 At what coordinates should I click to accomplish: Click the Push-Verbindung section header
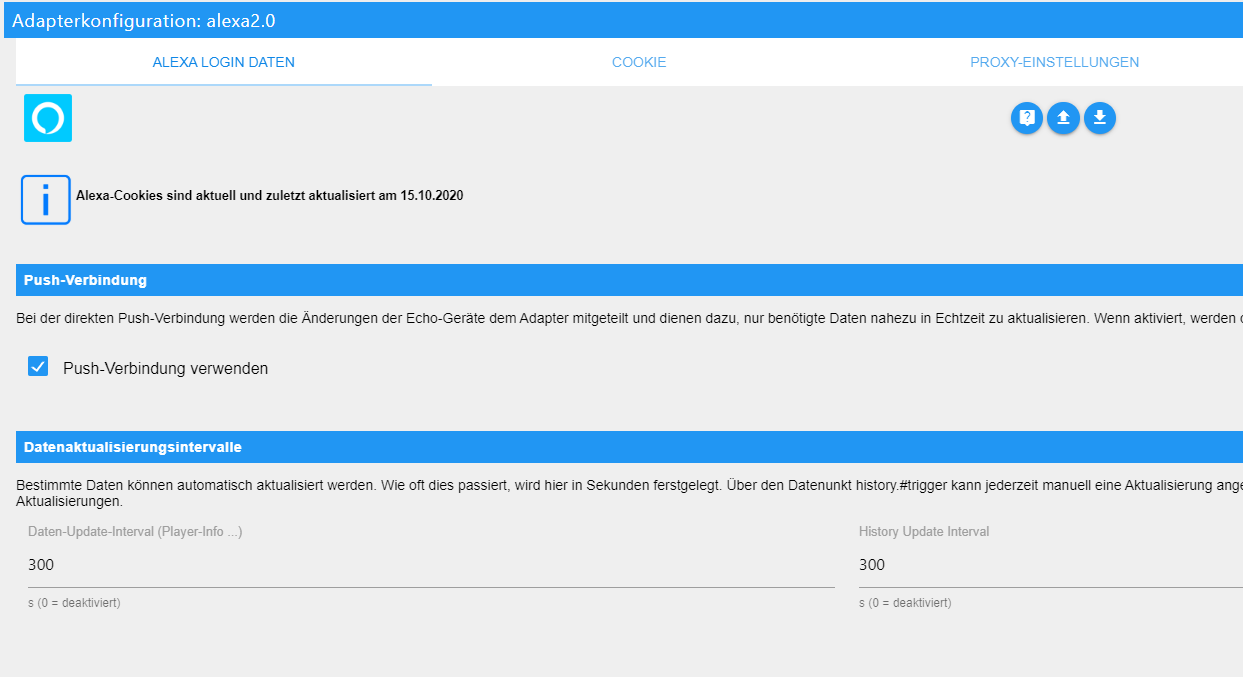point(629,280)
